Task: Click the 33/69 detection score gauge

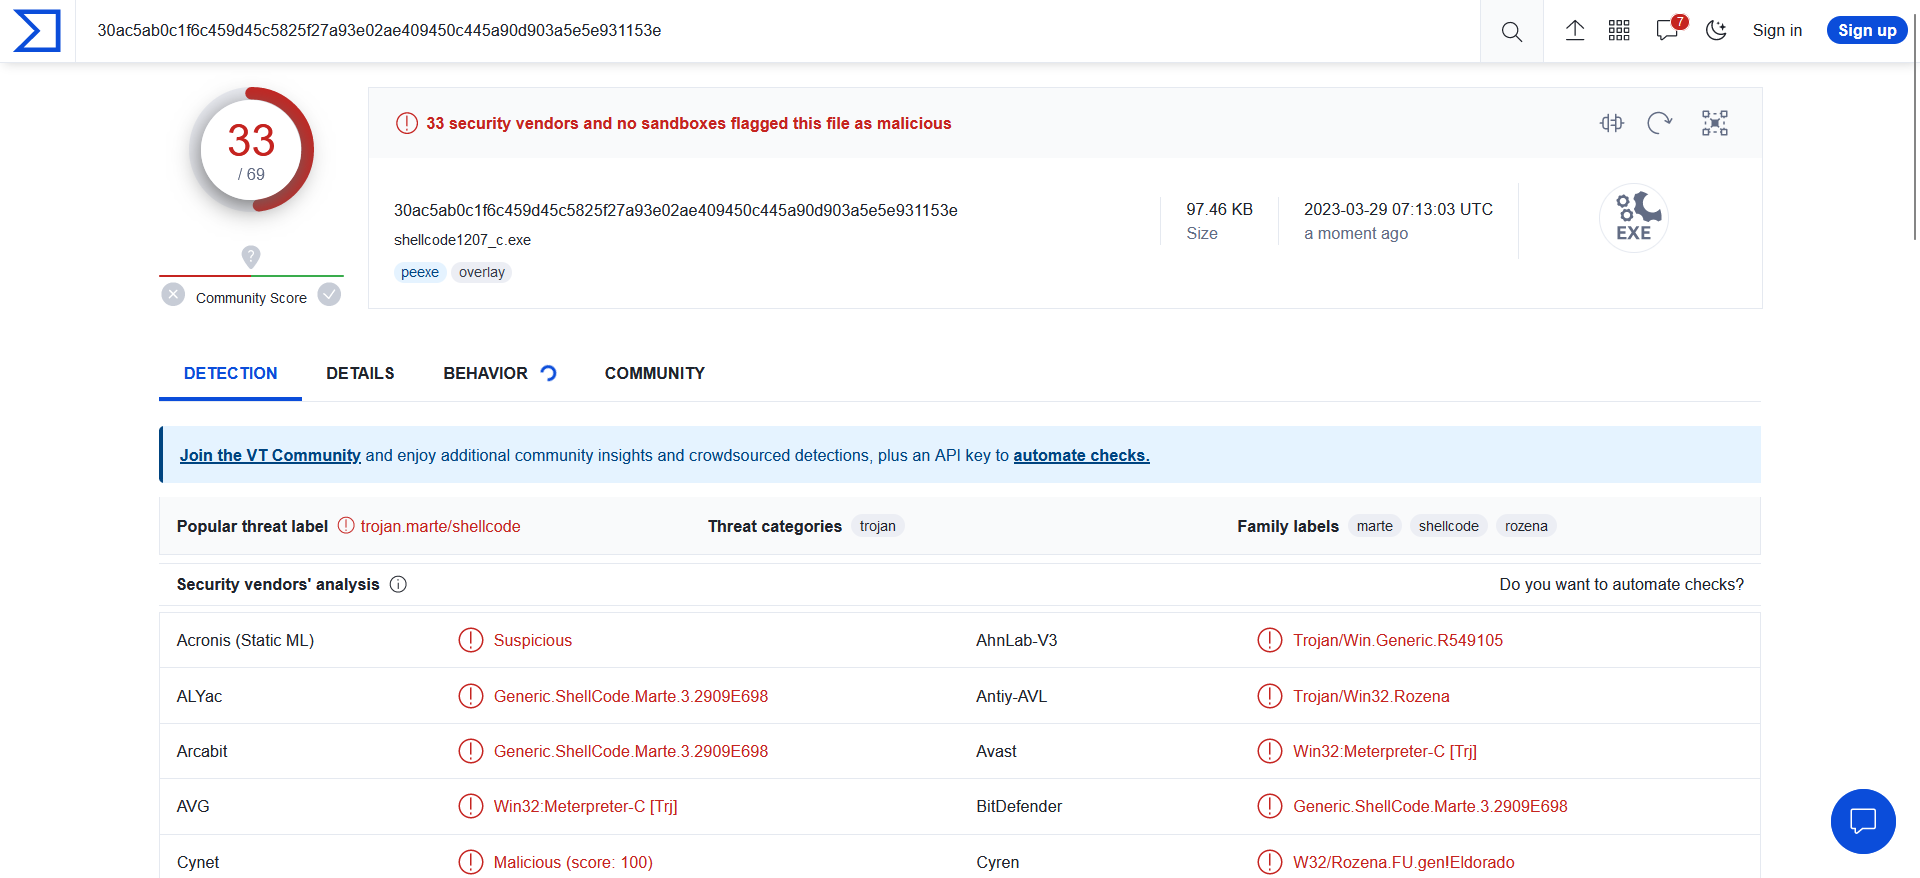Action: [x=251, y=150]
